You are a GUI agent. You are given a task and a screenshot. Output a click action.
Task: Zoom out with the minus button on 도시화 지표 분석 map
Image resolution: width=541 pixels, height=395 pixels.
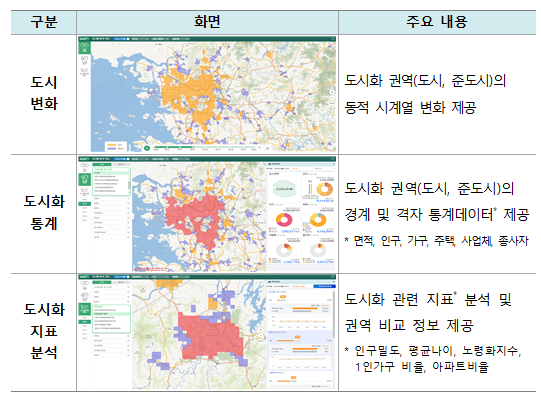[261, 335]
